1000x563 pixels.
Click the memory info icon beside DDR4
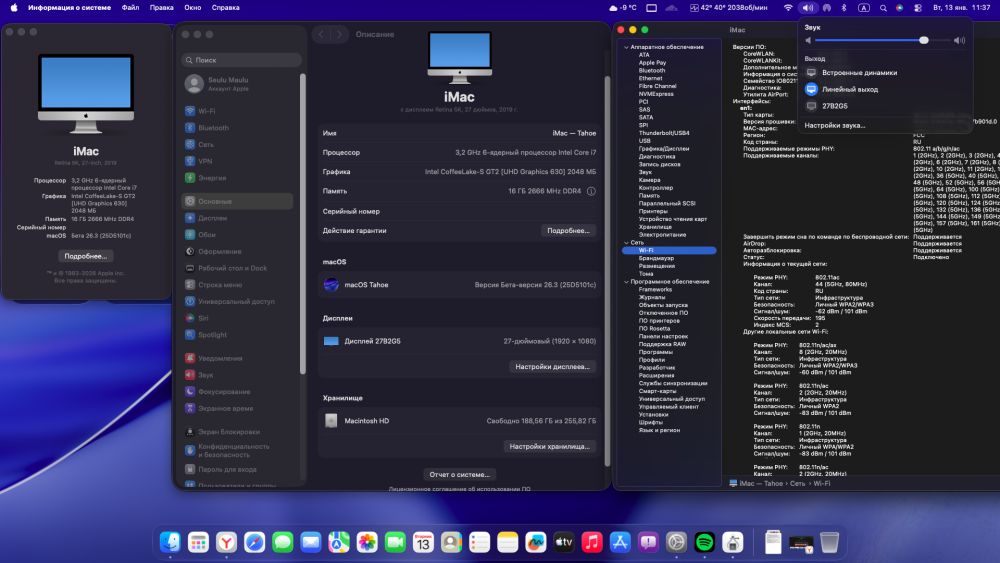(x=591, y=191)
